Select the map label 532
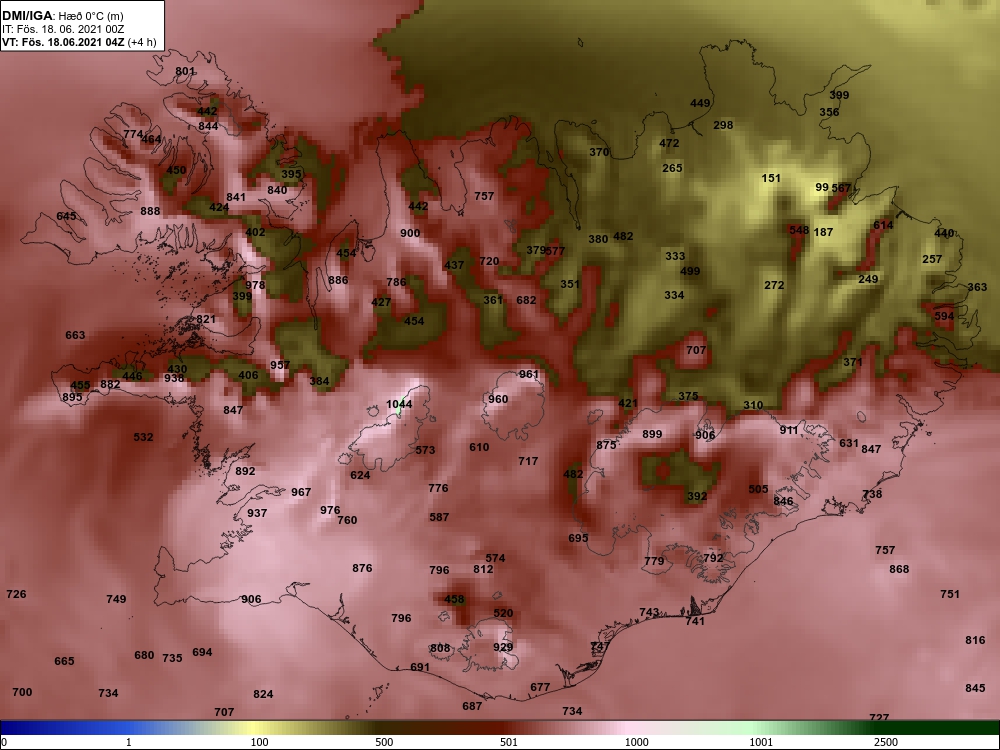 coord(143,437)
